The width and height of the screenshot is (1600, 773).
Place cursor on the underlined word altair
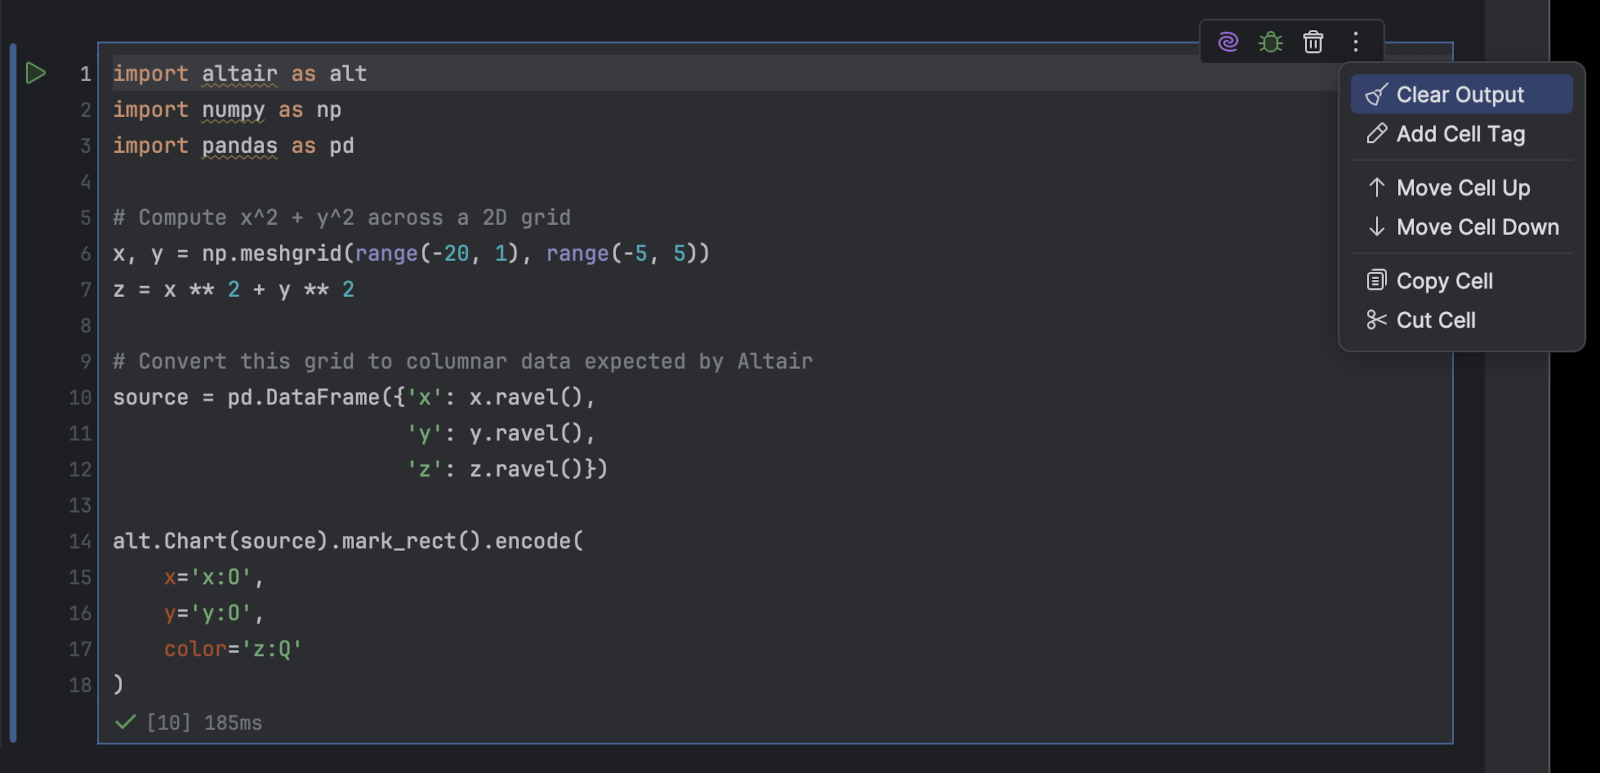pos(239,74)
